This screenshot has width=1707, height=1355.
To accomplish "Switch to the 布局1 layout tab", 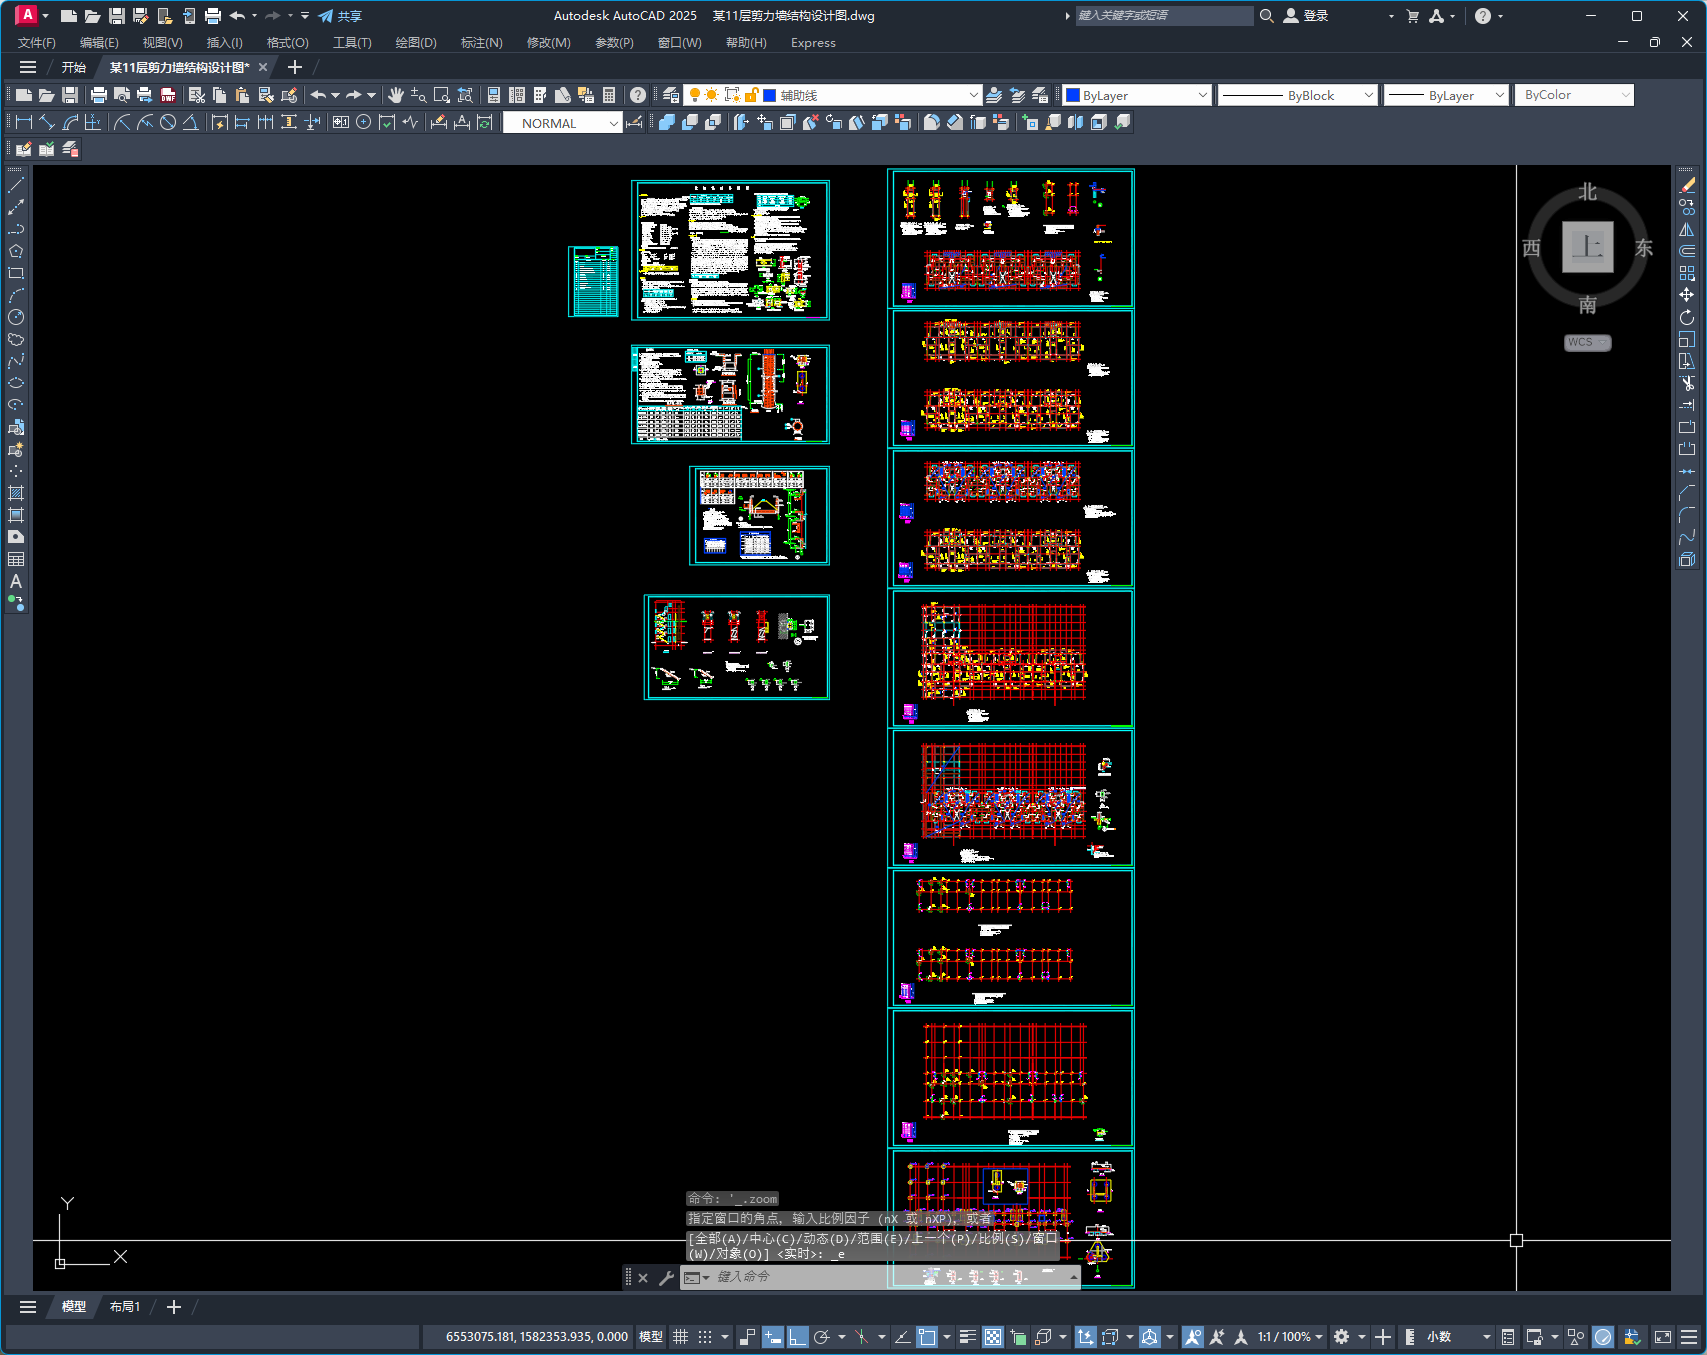I will 125,1307.
